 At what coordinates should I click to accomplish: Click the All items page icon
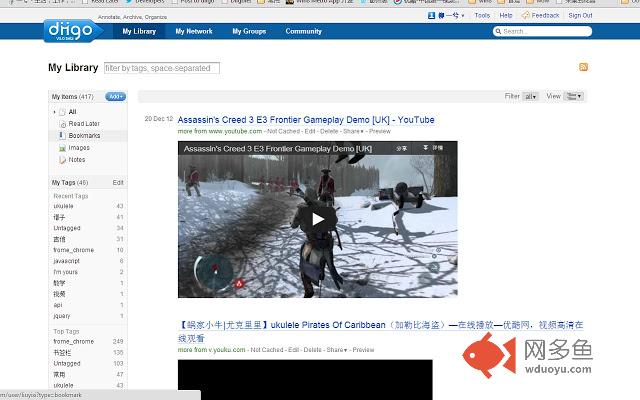pyautogui.click(x=62, y=112)
